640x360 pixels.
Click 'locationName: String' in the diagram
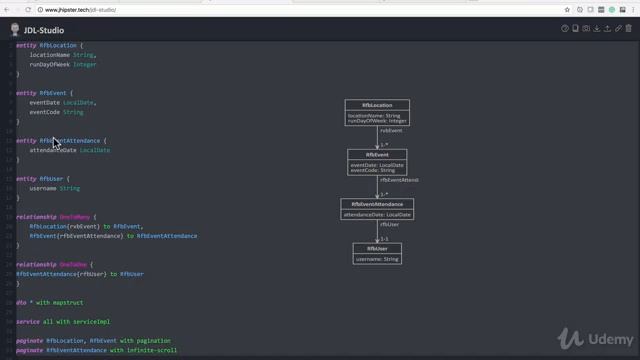tap(374, 116)
